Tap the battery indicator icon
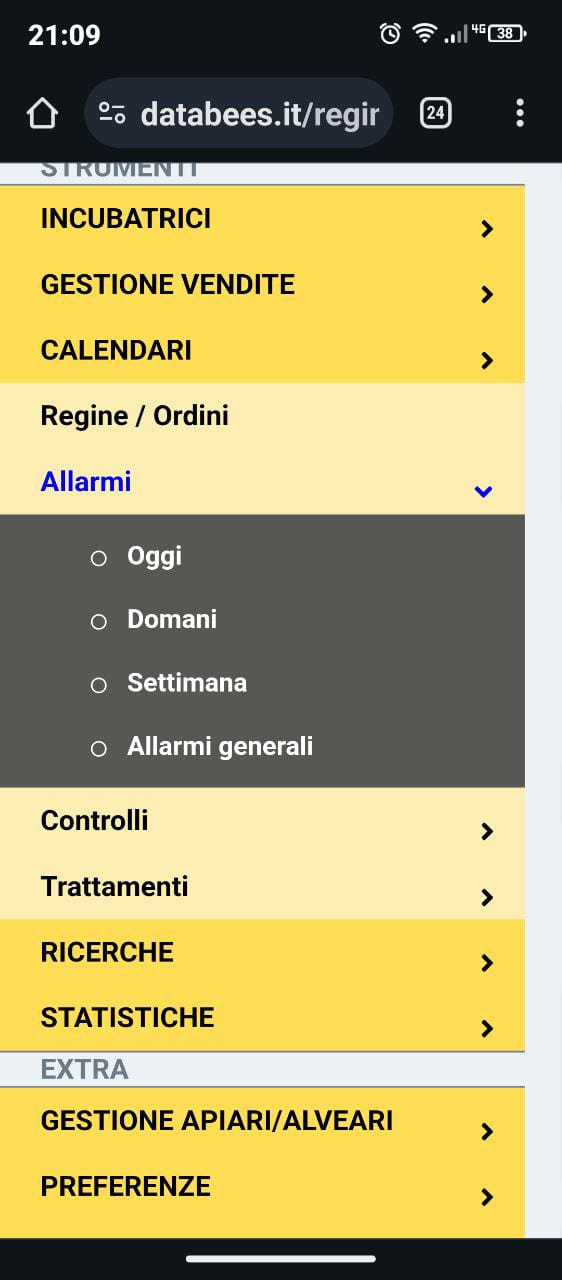Viewport: 562px width, 1280px height. [507, 34]
